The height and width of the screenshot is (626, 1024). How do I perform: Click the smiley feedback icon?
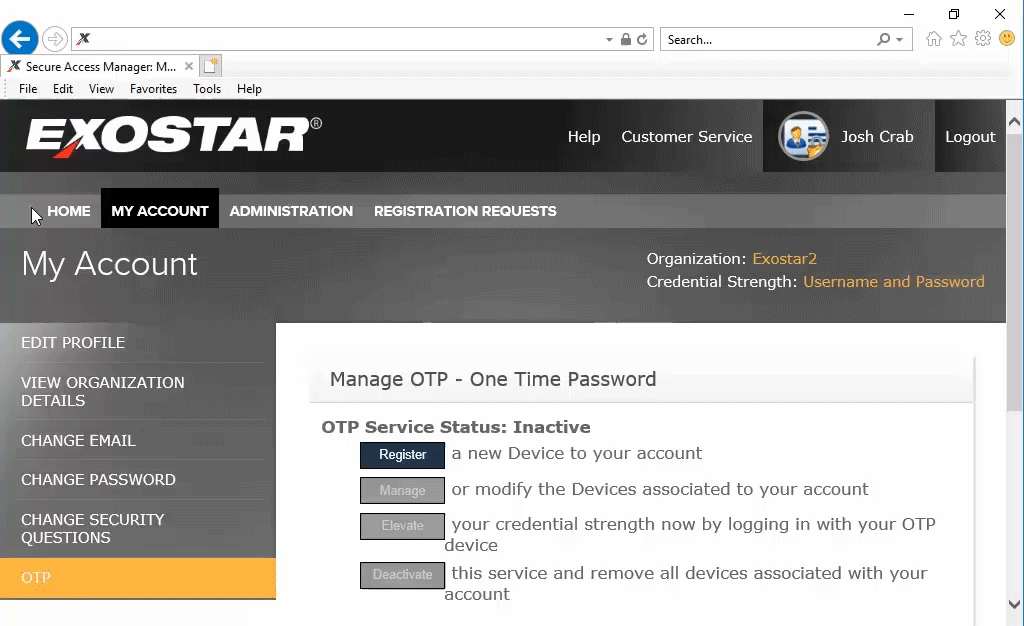click(x=1007, y=39)
